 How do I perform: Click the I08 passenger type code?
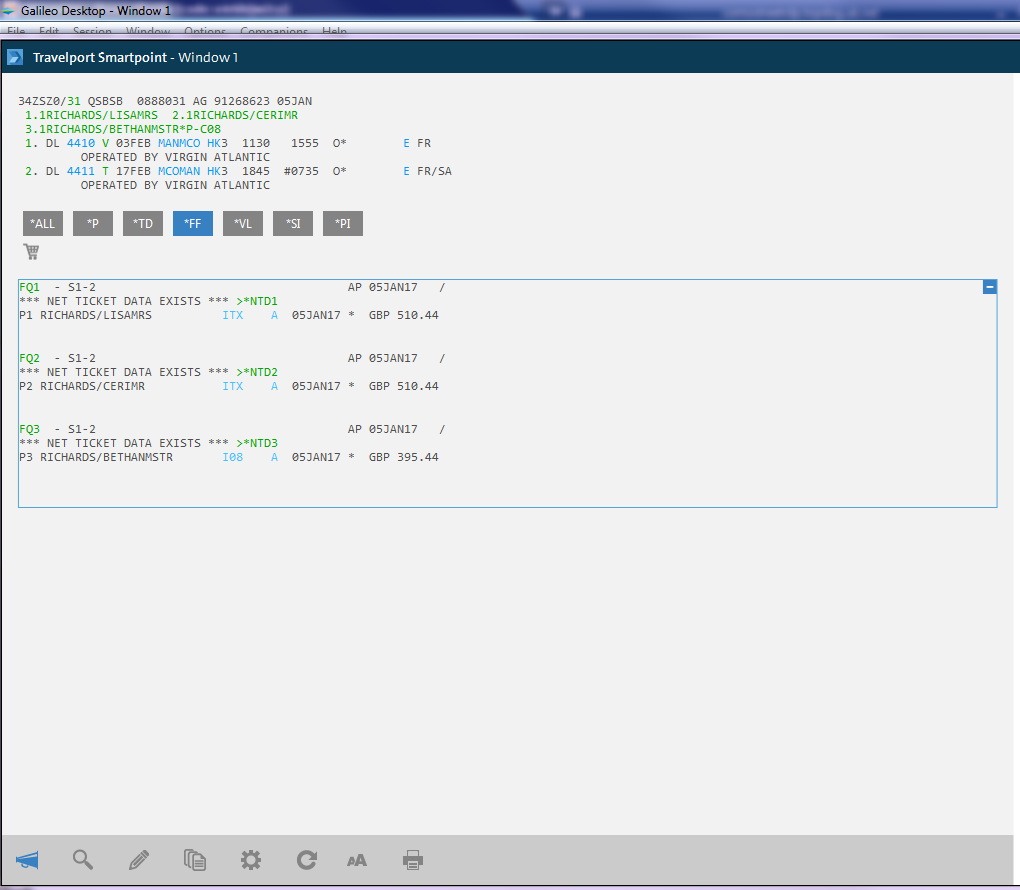(233, 457)
